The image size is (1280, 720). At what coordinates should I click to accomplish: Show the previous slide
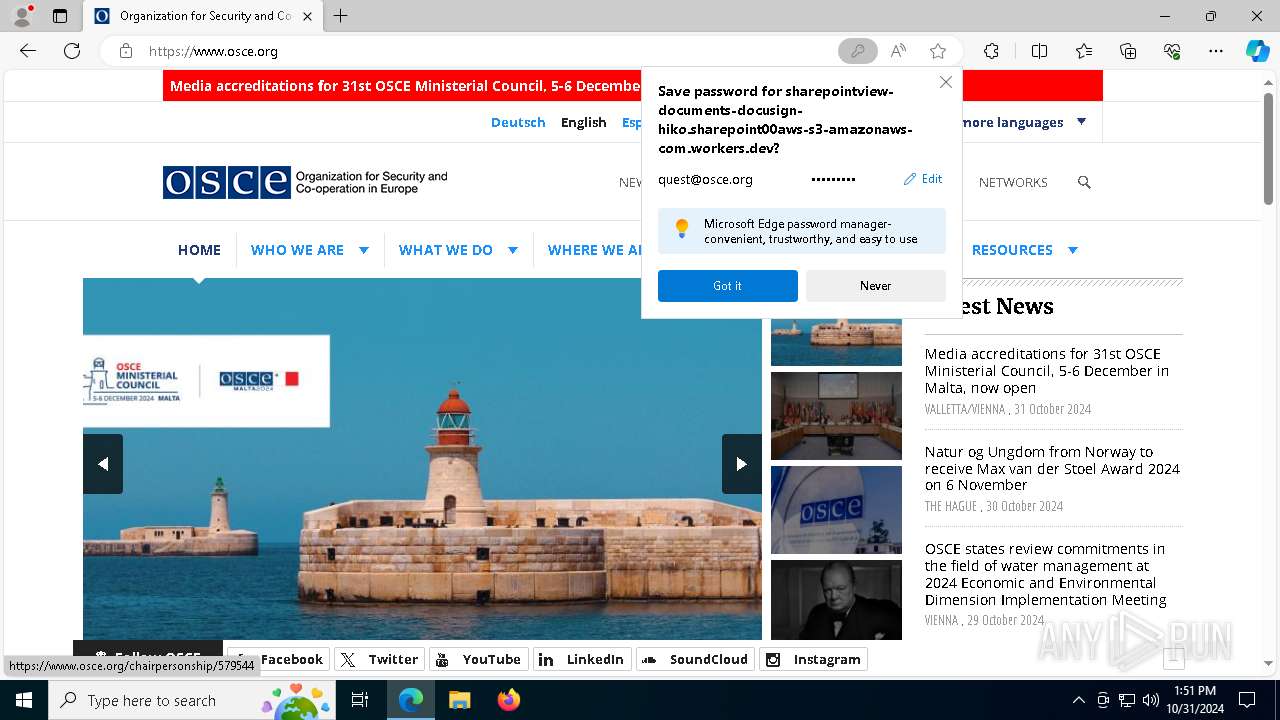point(102,464)
